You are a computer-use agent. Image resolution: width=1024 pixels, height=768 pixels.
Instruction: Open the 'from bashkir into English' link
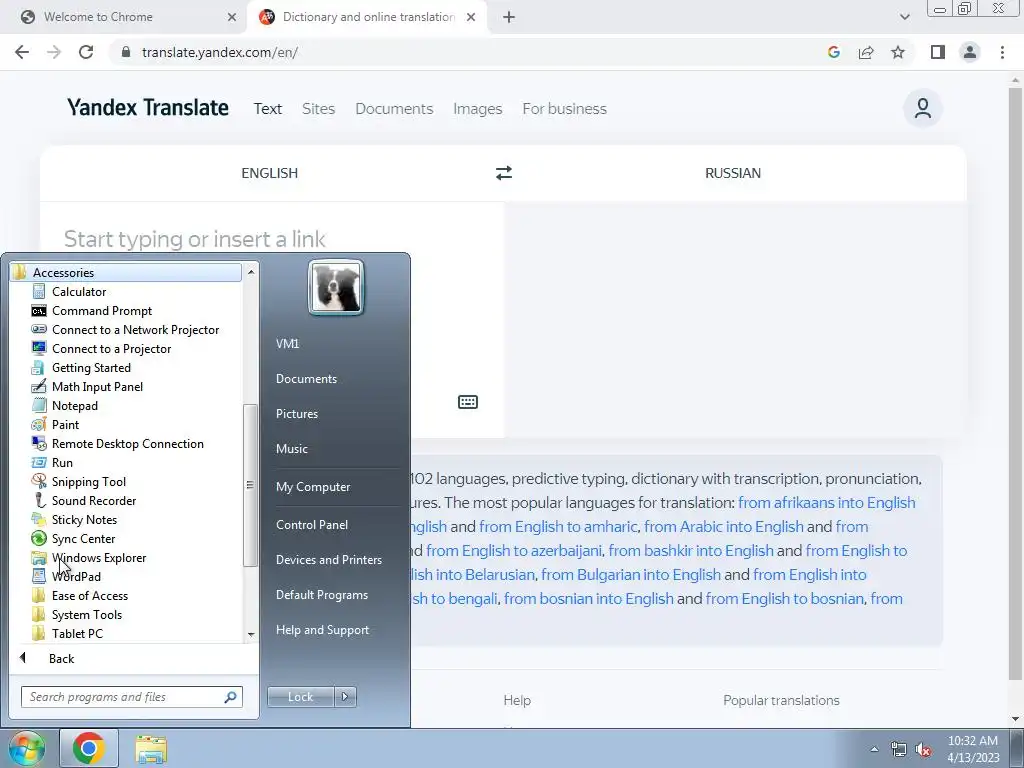tap(691, 551)
